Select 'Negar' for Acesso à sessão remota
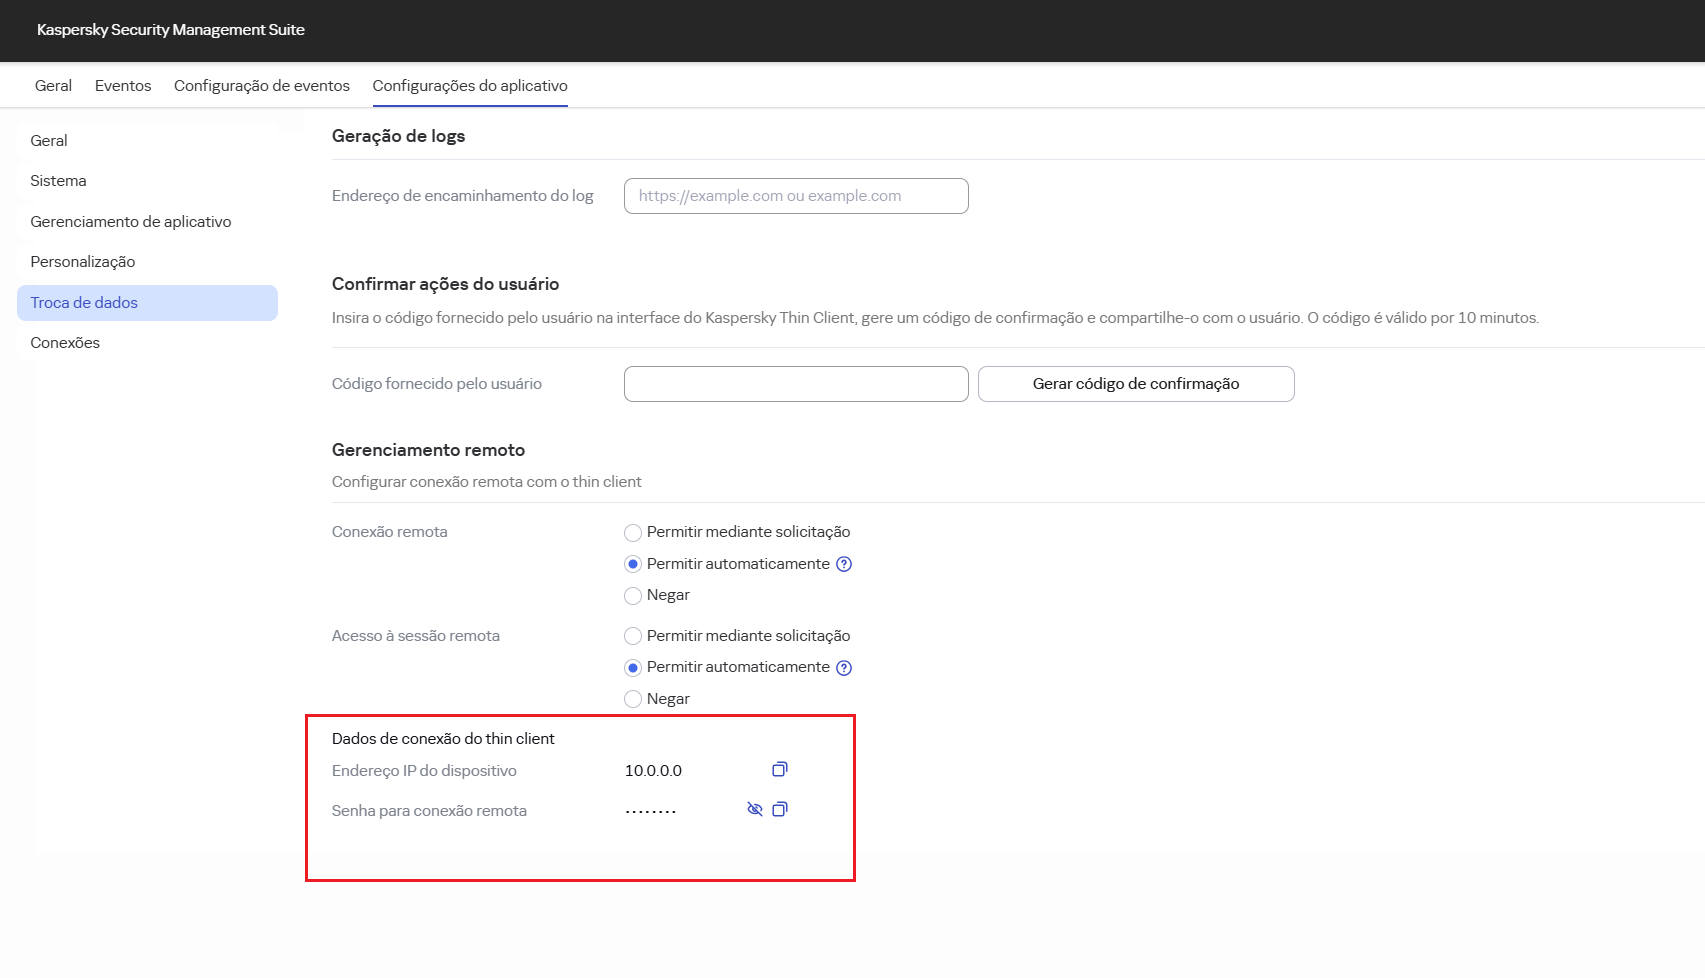The width and height of the screenshot is (1705, 978). [632, 698]
